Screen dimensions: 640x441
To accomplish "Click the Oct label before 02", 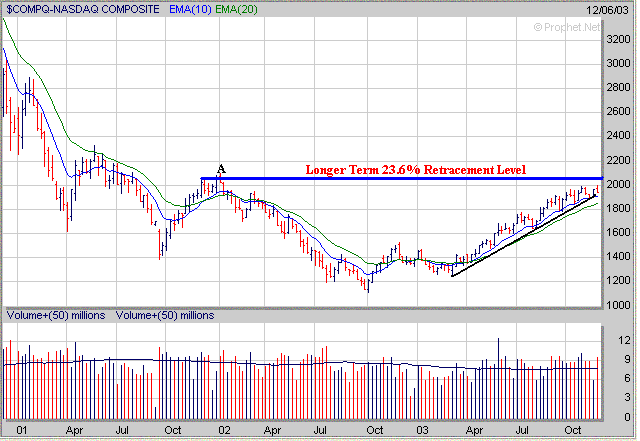I will [x=173, y=430].
